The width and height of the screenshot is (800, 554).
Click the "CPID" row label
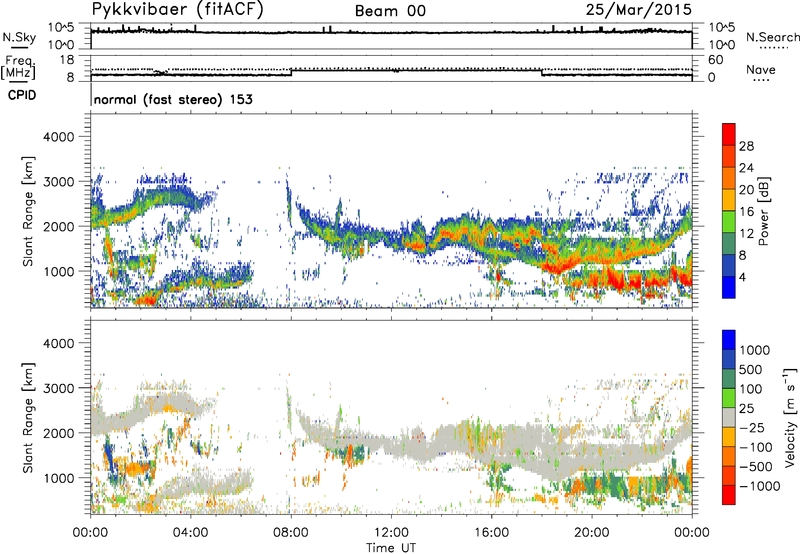click(22, 95)
